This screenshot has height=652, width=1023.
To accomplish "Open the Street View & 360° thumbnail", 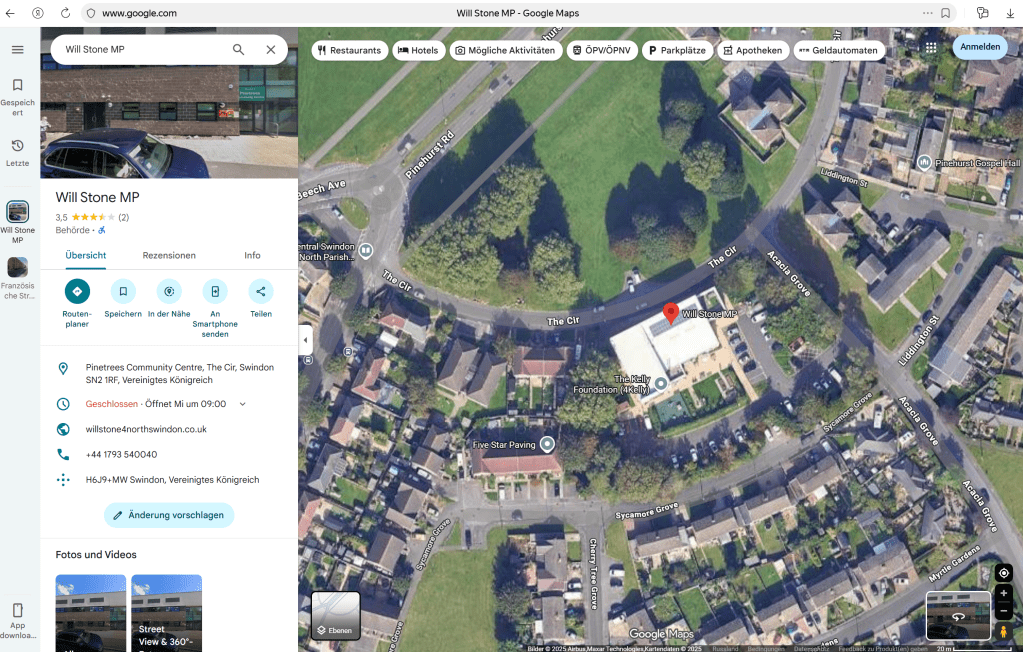I will coord(166,612).
